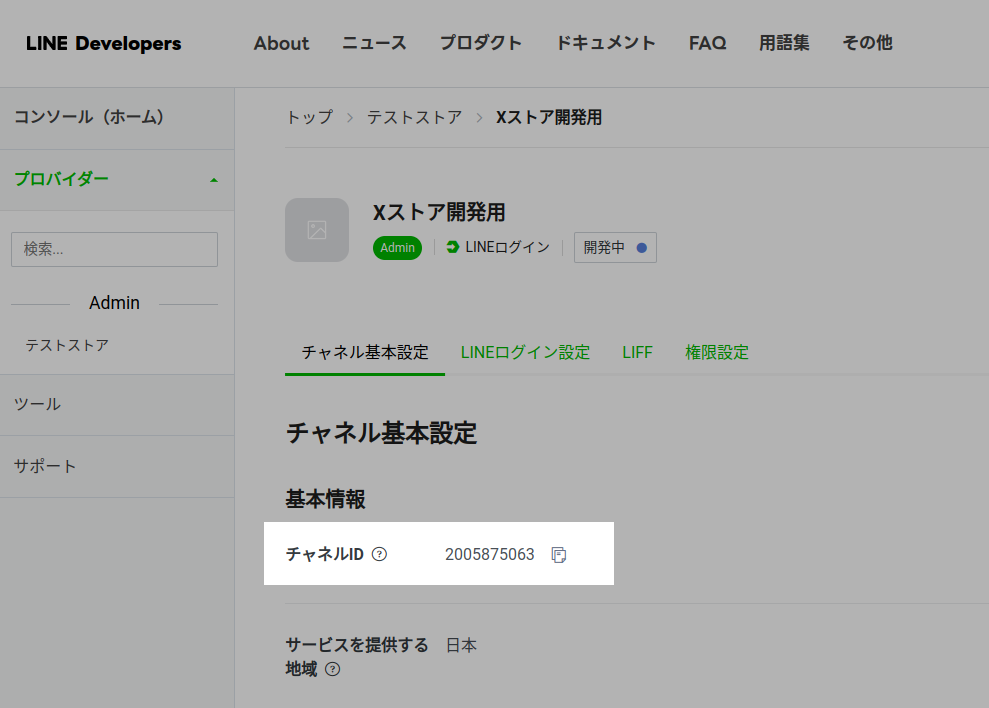Click the 基本情報 section heading
This screenshot has width=989, height=708.
coord(325,499)
